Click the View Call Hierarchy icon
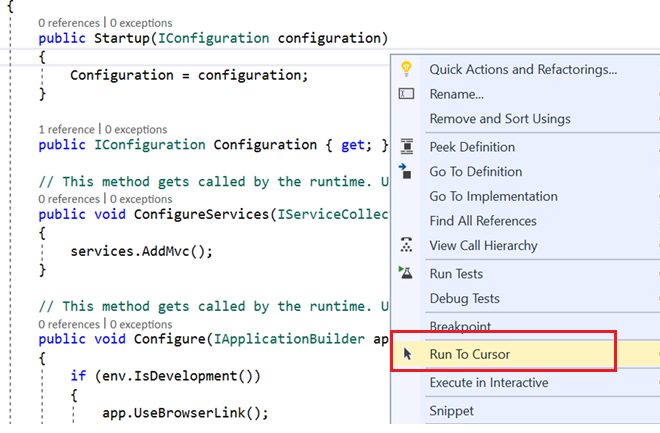Image resolution: width=660 pixels, height=433 pixels. [x=406, y=245]
